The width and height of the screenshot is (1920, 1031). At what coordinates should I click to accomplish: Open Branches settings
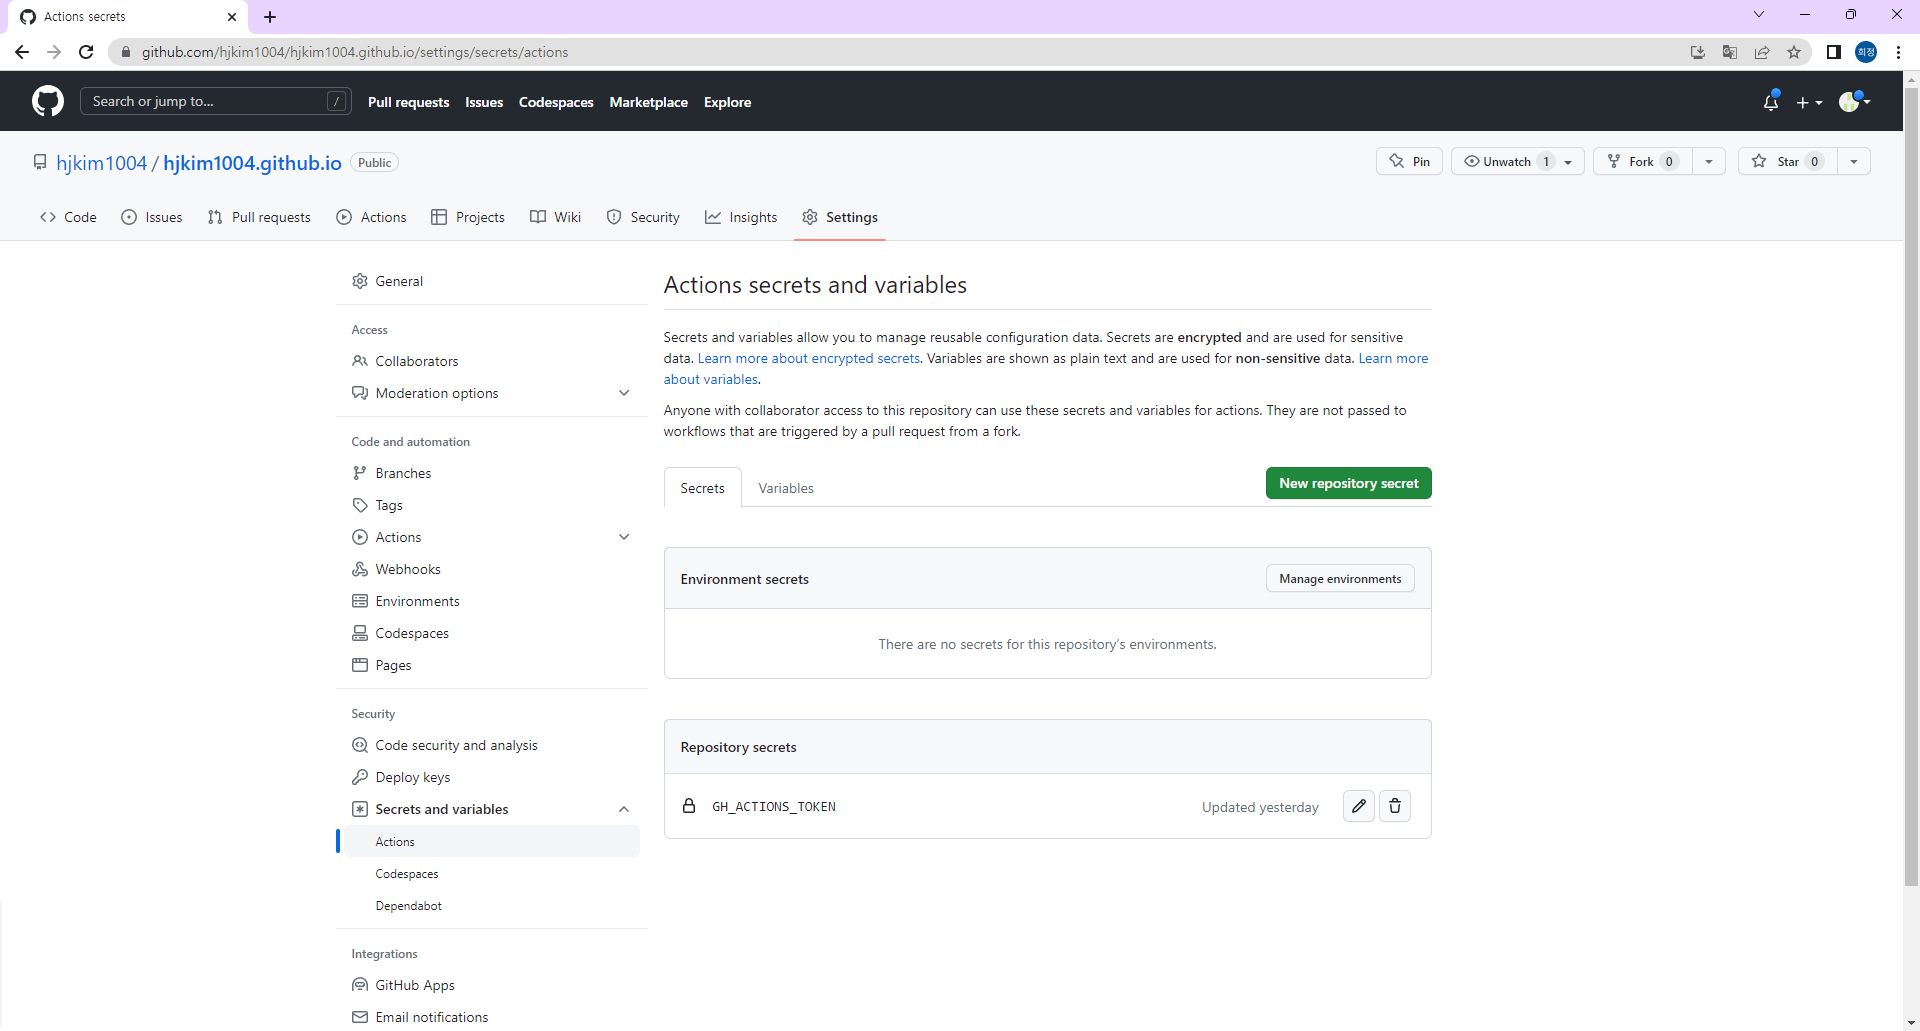(x=492, y=473)
